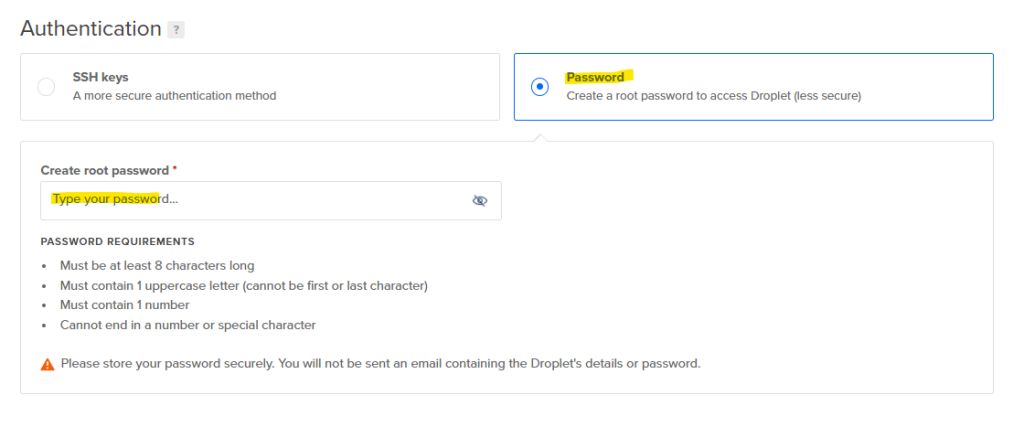Click the orange warning triangle icon
Screen dimensions: 1024x438
[47, 364]
